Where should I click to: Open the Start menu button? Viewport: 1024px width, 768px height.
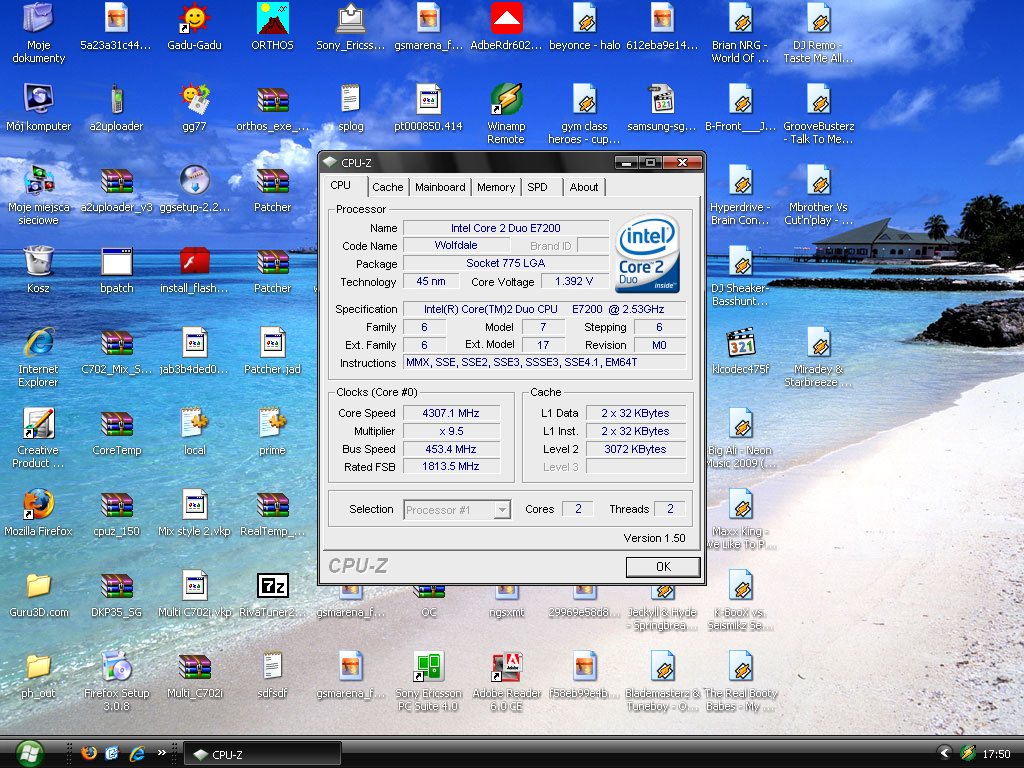pyautogui.click(x=29, y=754)
